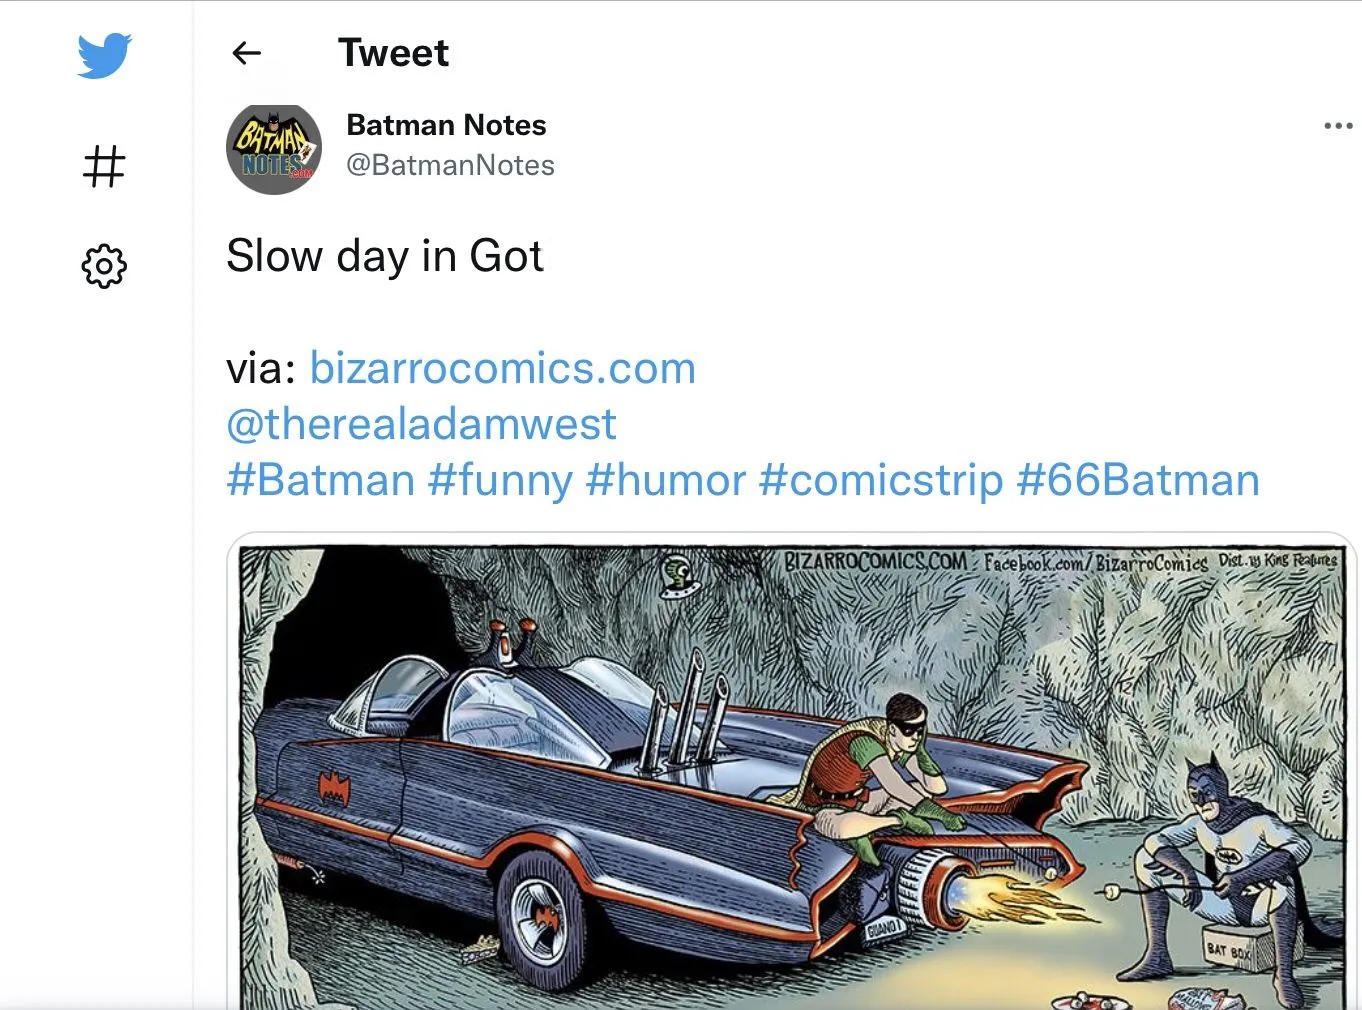Open the Settings gear icon

(104, 266)
